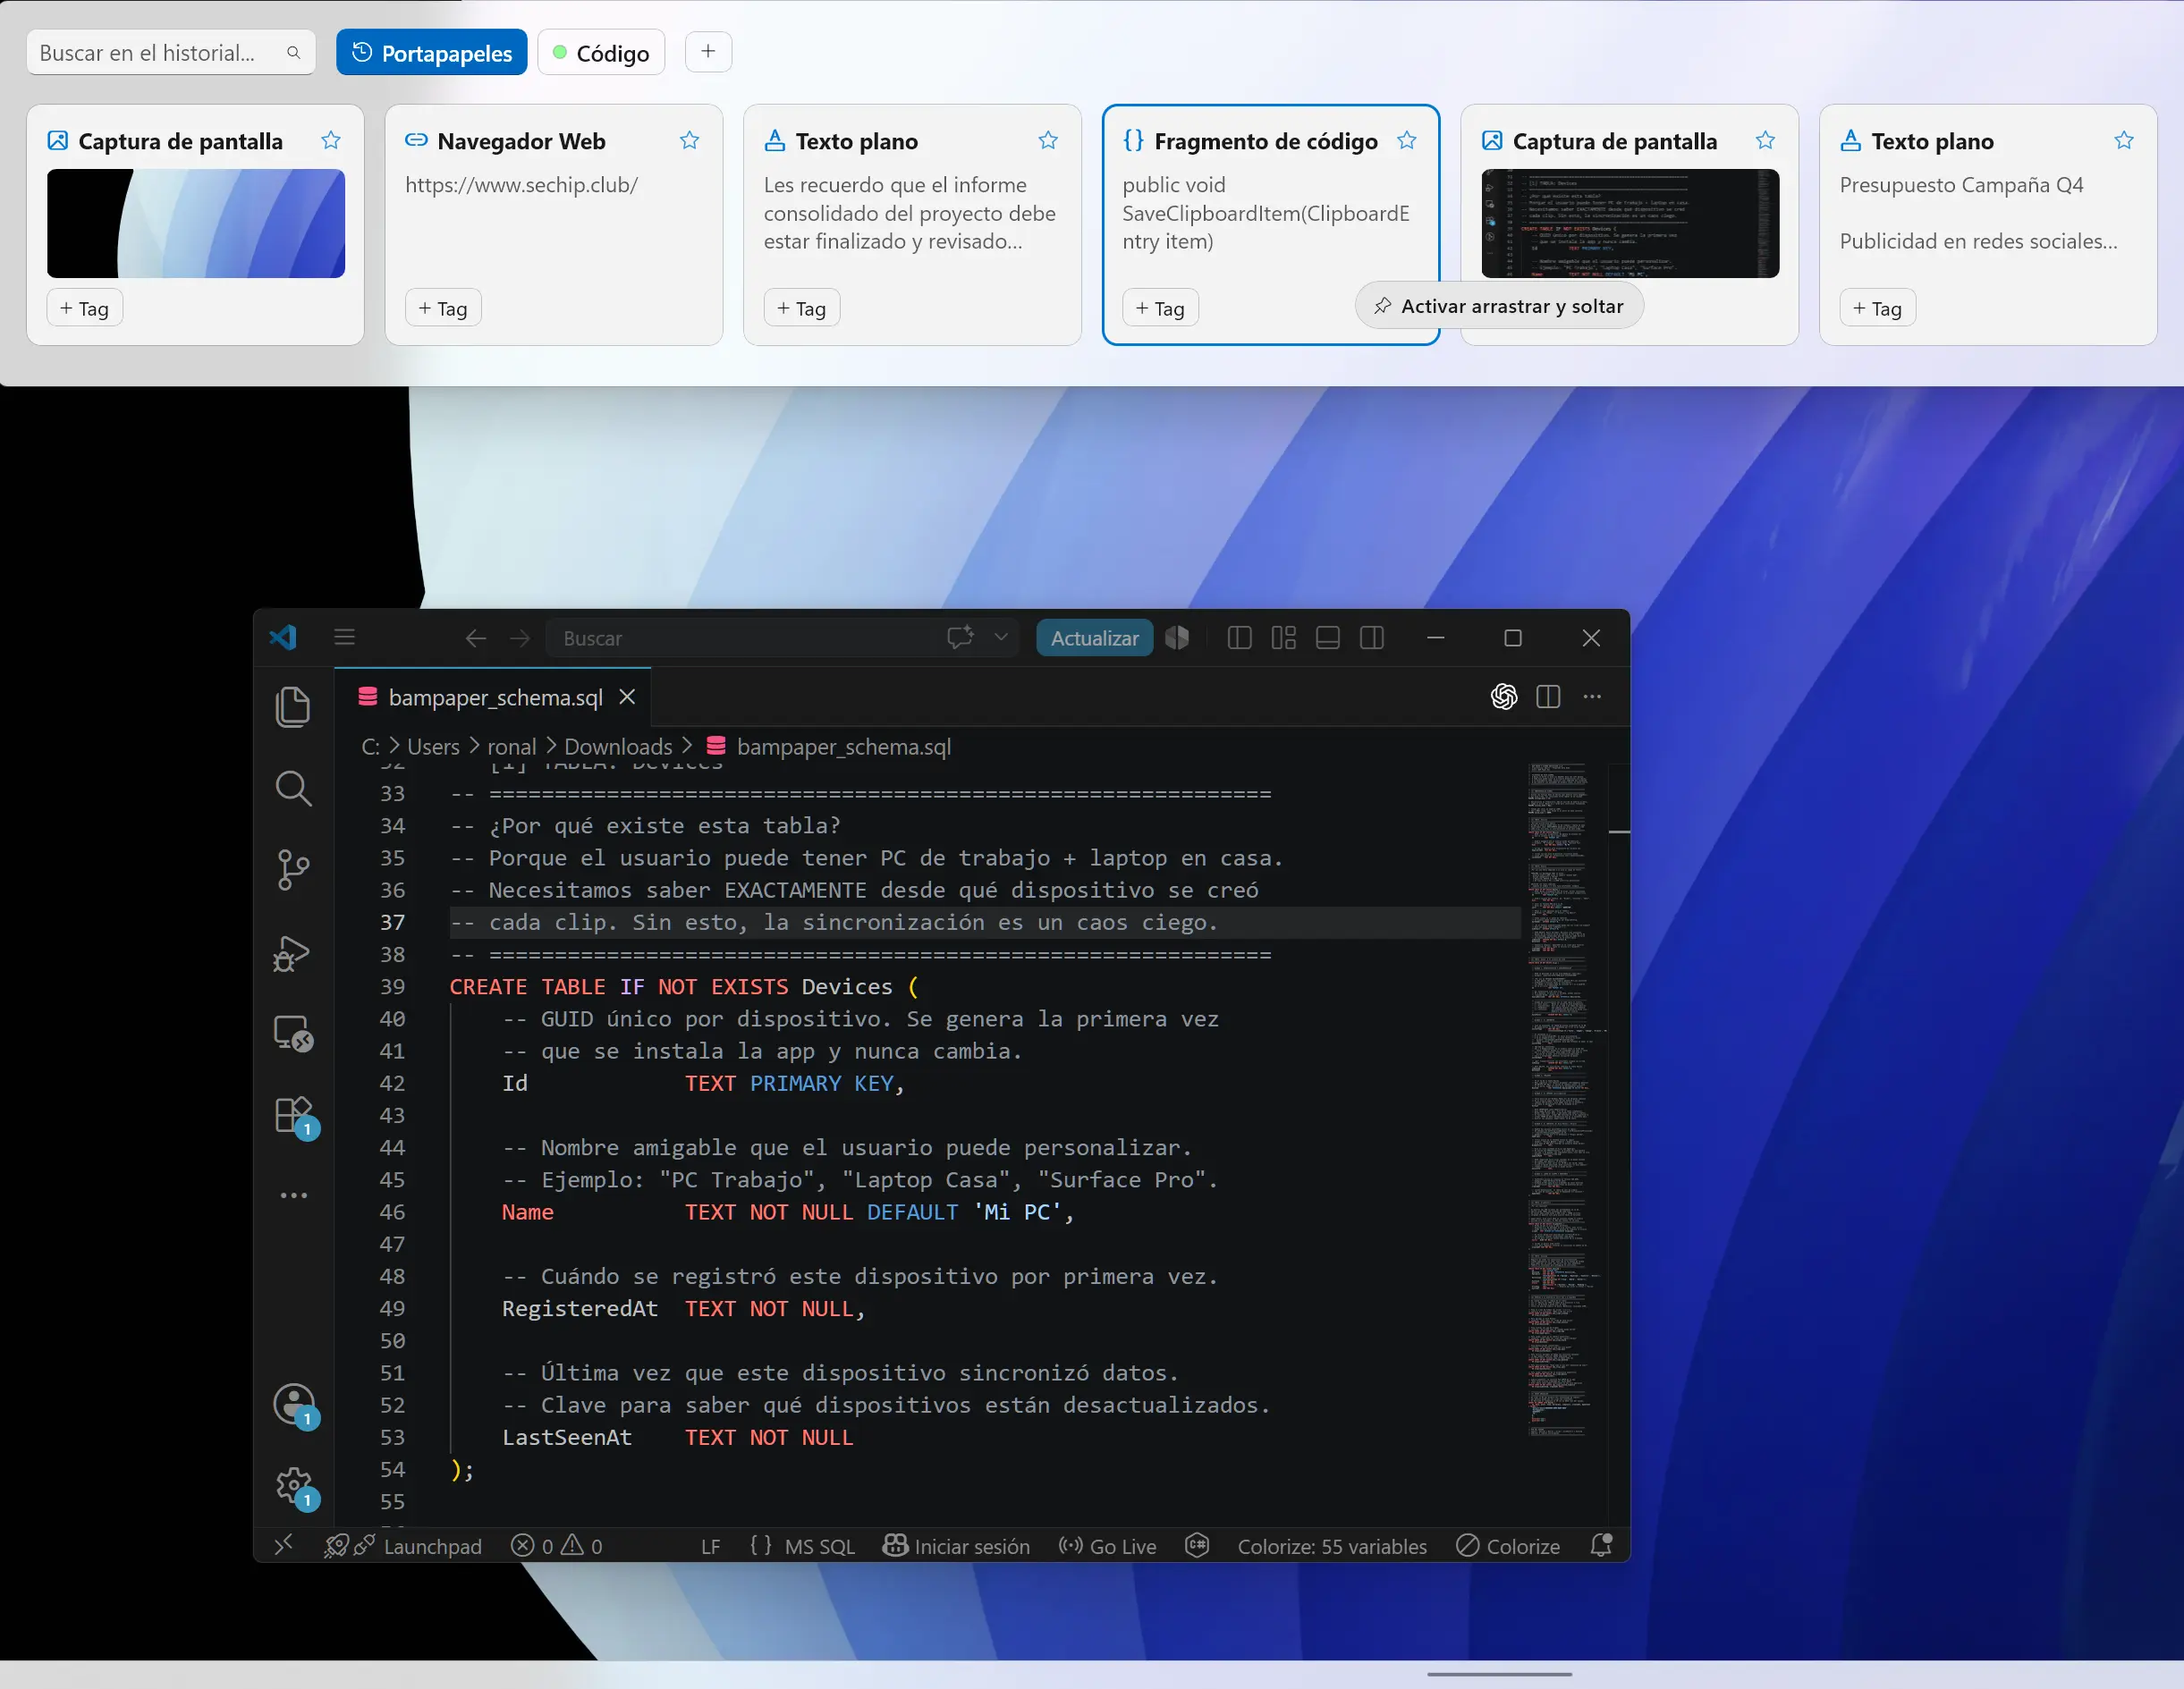Click Colorize: 55 variables status item

(x=1332, y=1546)
